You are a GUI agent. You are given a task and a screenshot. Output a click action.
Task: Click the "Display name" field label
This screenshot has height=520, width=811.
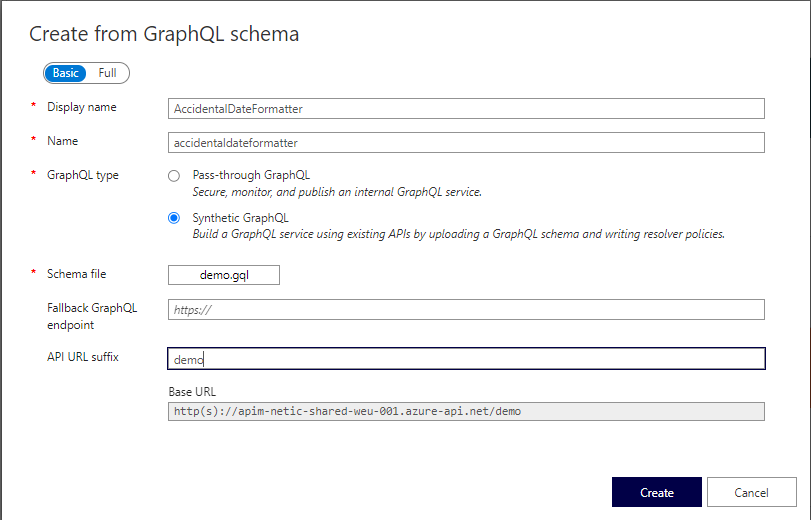[x=82, y=107]
